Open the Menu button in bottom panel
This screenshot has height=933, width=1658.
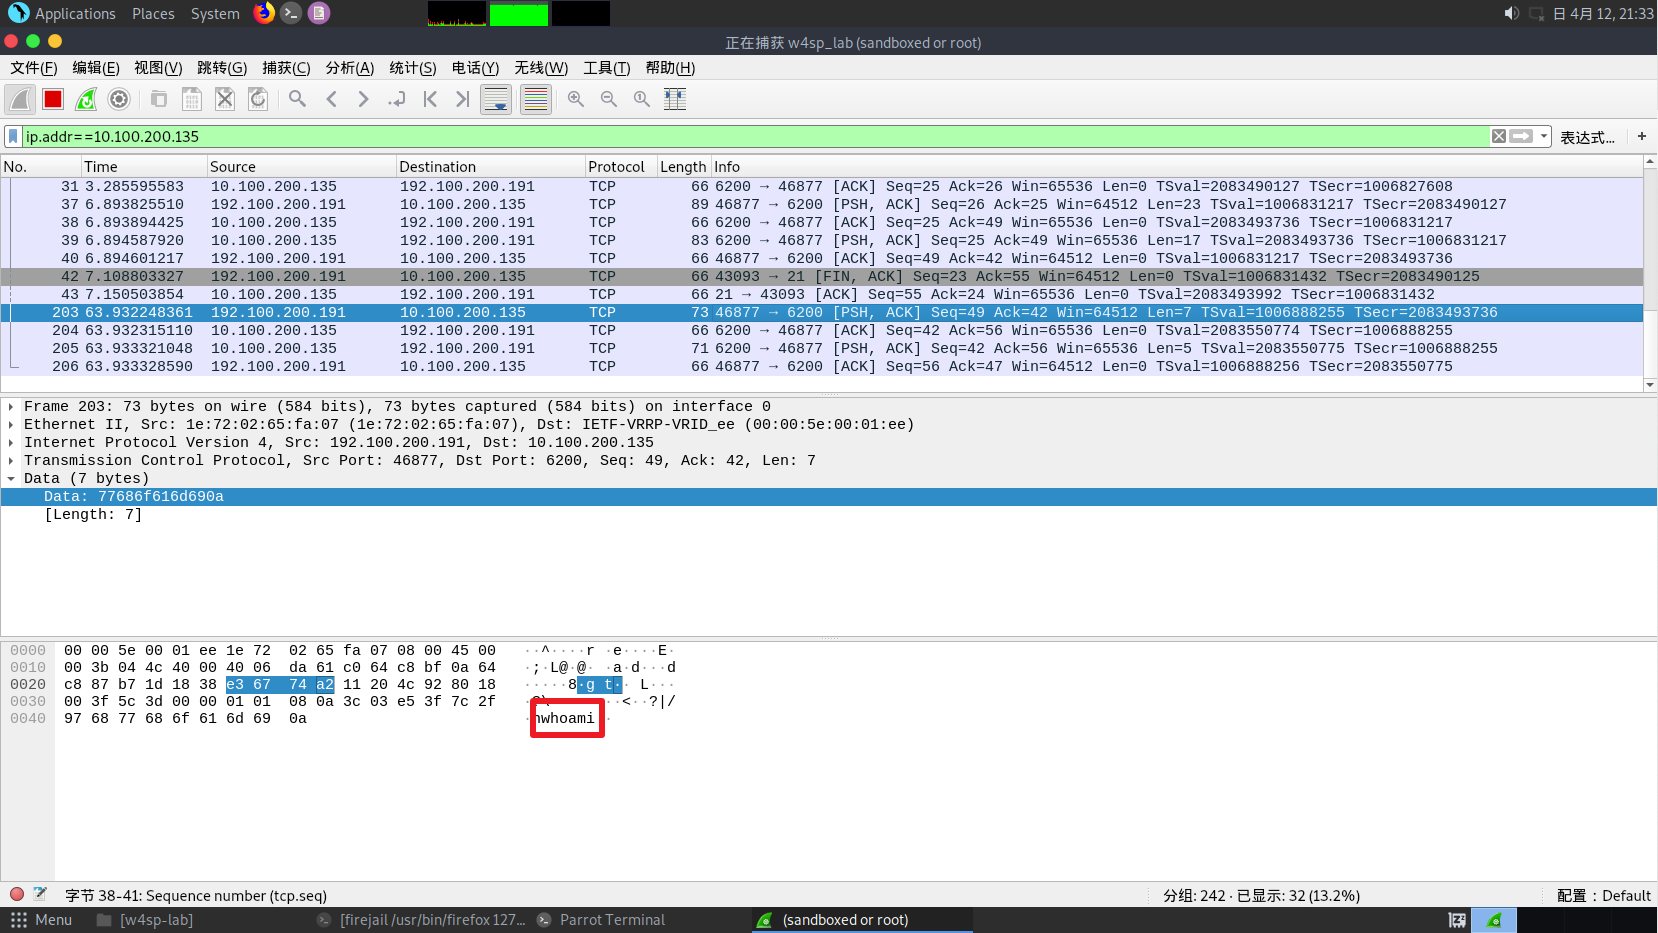[41, 920]
